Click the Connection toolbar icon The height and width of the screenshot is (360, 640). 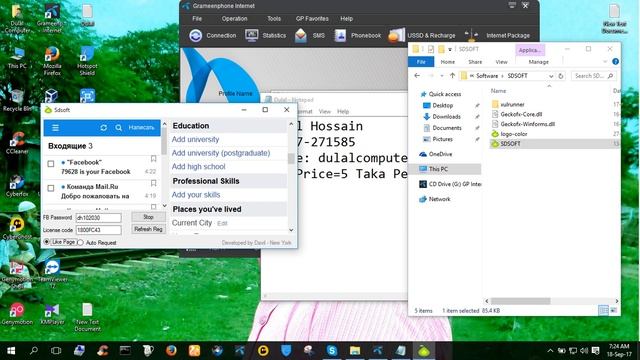click(x=196, y=36)
